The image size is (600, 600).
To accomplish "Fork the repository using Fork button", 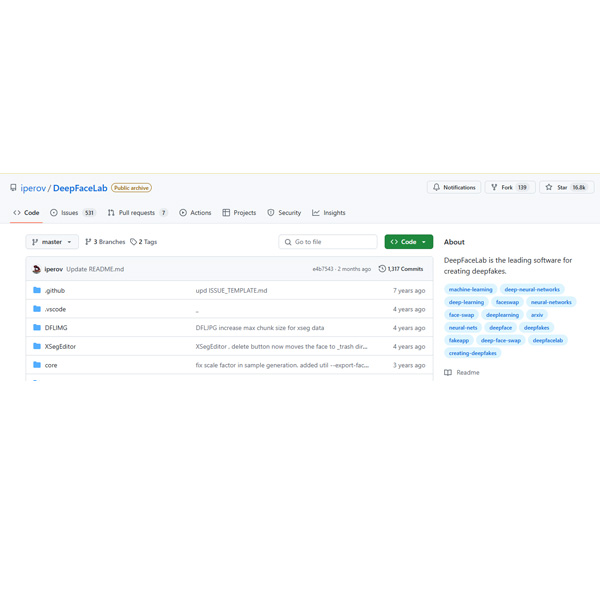I will pyautogui.click(x=509, y=187).
